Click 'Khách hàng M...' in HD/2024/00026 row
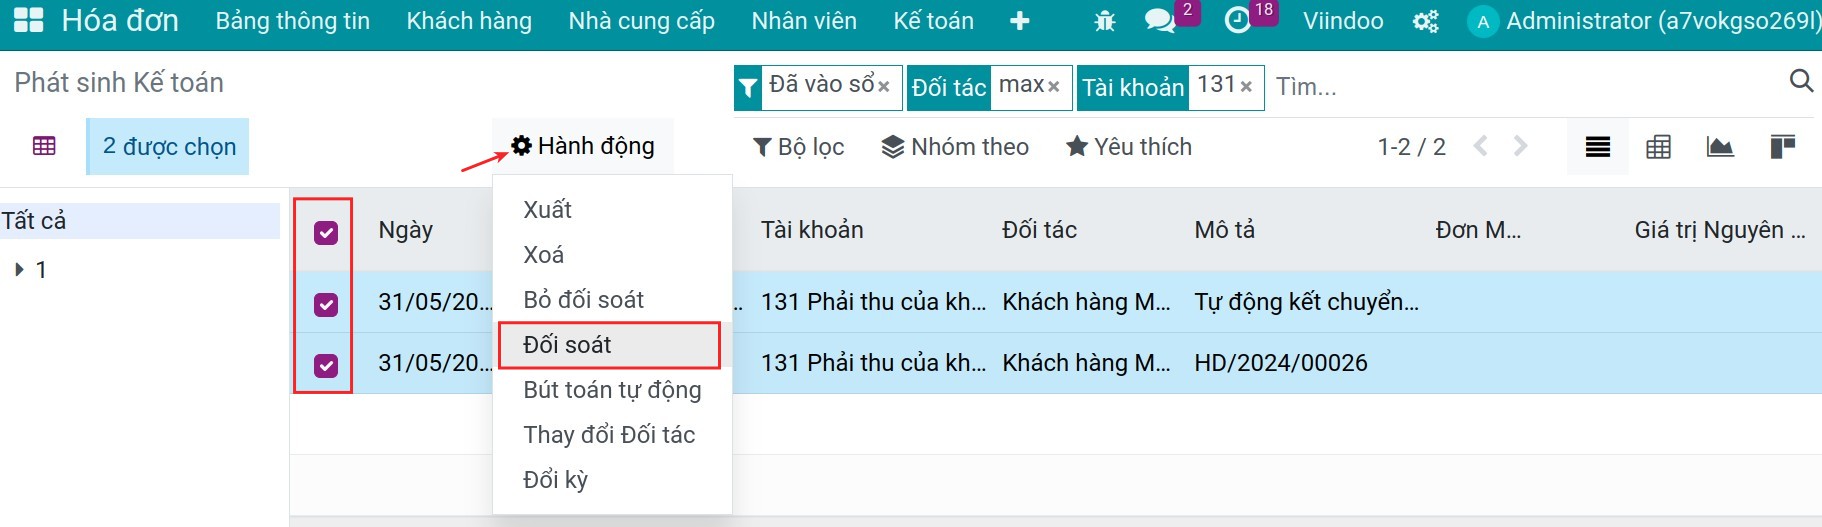Screen dimensions: 1822x527 (1086, 363)
